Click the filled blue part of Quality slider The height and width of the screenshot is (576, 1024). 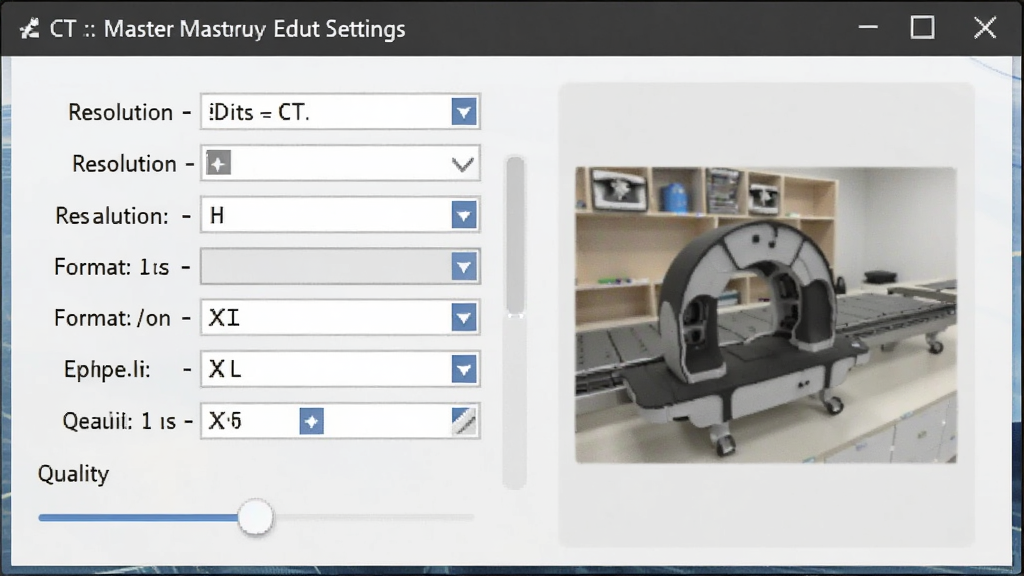pos(138,517)
